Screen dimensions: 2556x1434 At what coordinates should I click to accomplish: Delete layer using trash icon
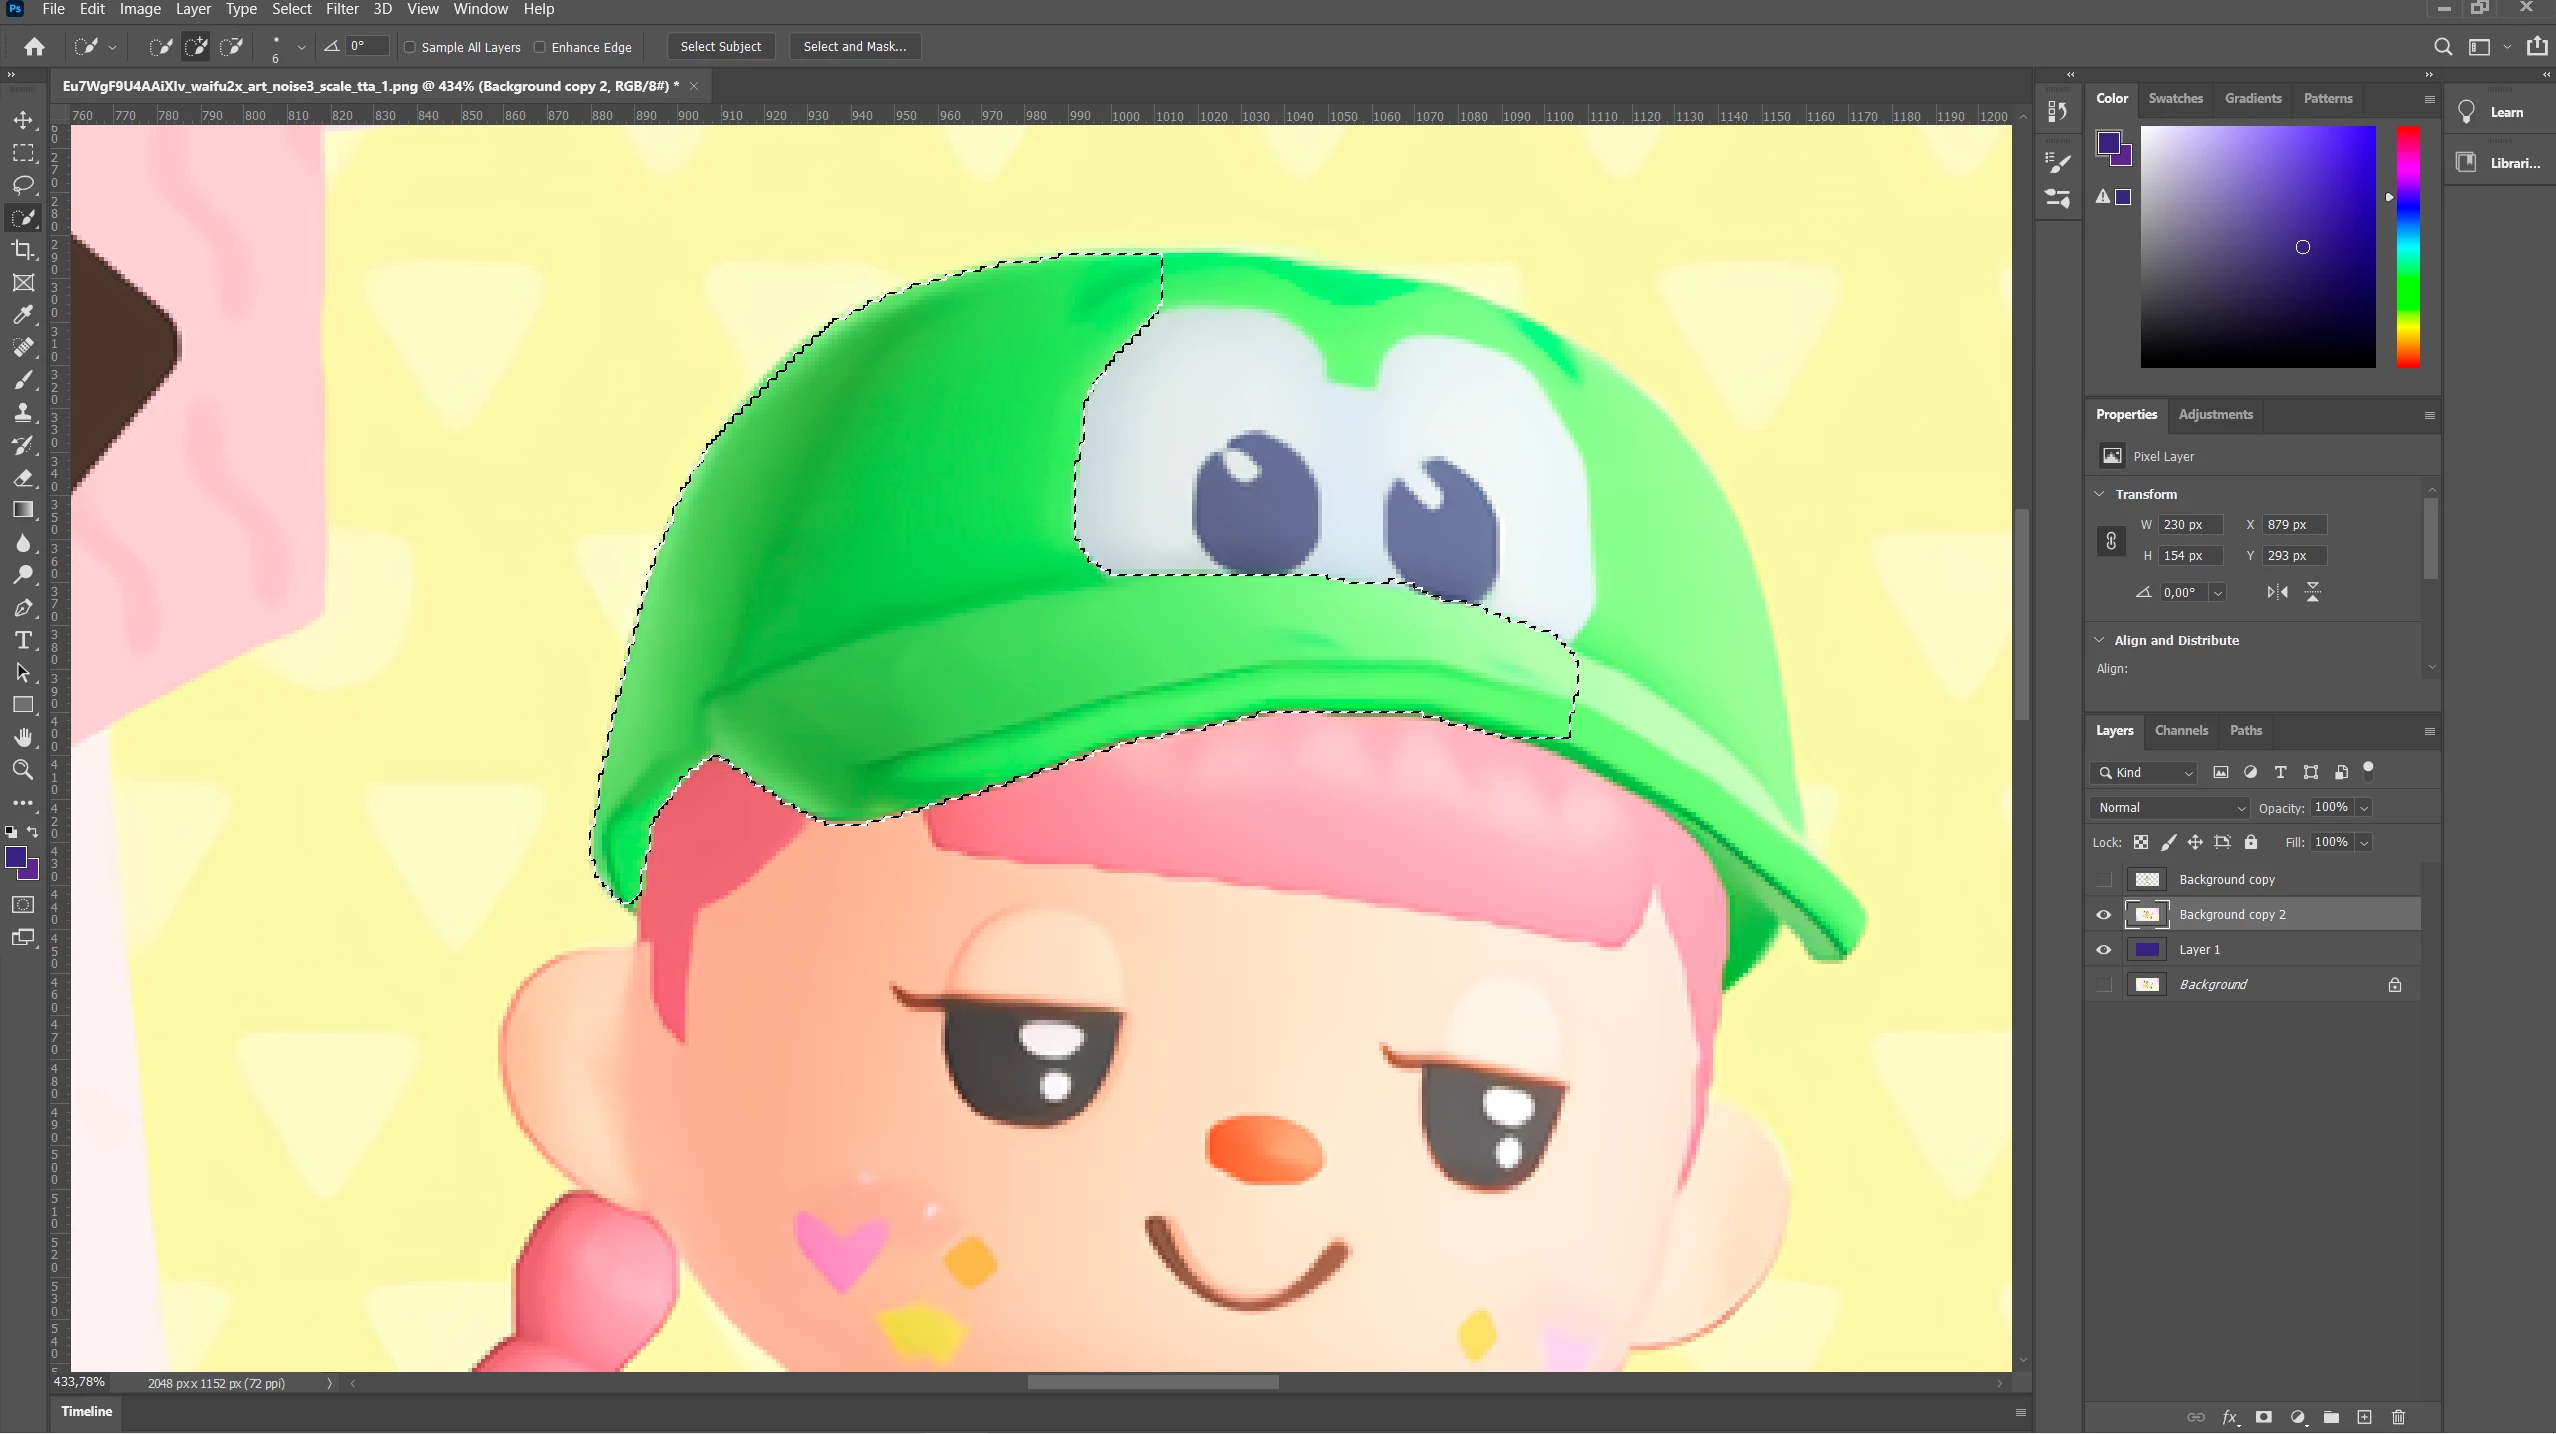(2398, 1417)
